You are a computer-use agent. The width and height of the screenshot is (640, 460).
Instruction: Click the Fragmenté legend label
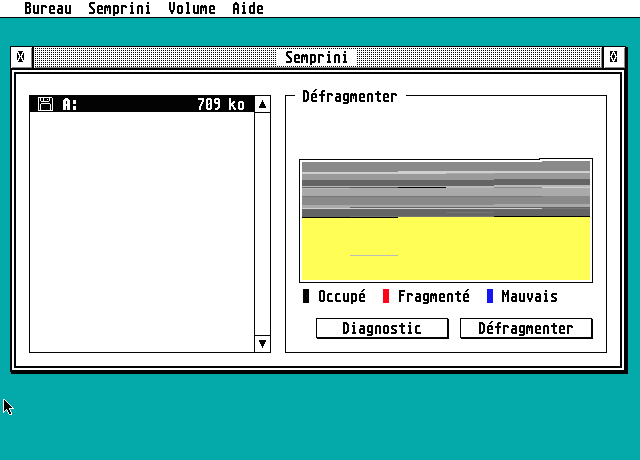[x=433, y=296]
